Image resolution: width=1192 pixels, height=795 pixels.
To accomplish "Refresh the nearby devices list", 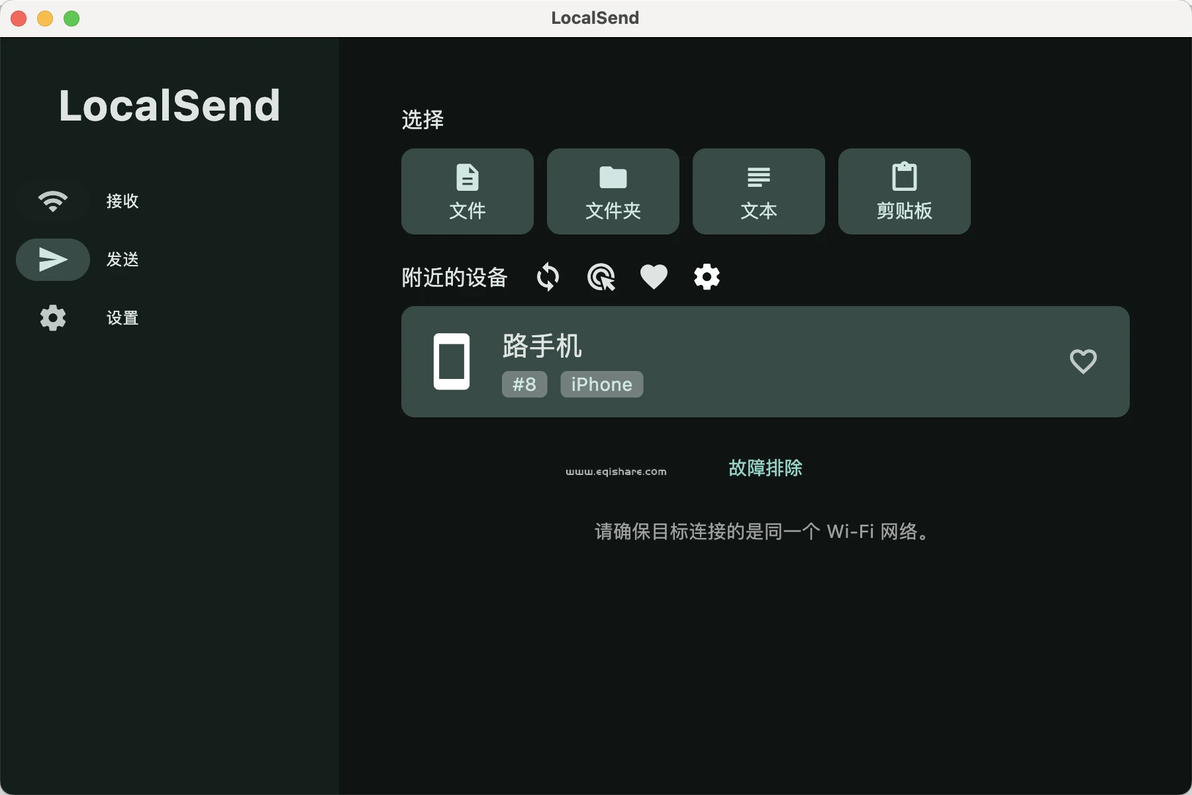I will (x=548, y=277).
